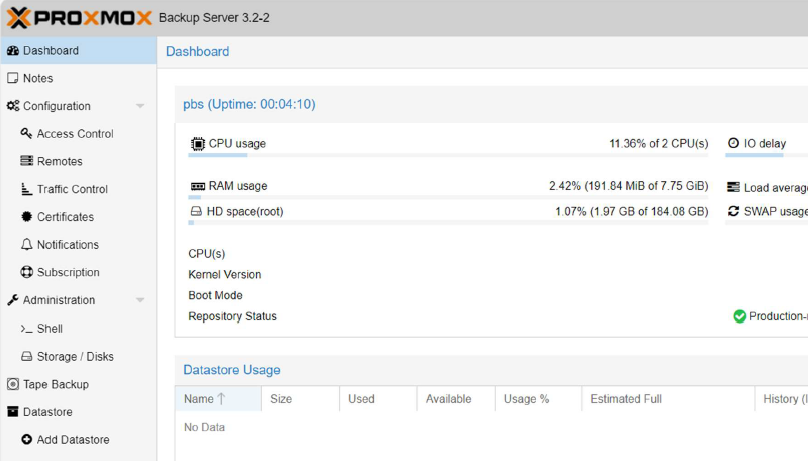Click the Traffic Control chart icon
The width and height of the screenshot is (808, 461).
[26, 189]
